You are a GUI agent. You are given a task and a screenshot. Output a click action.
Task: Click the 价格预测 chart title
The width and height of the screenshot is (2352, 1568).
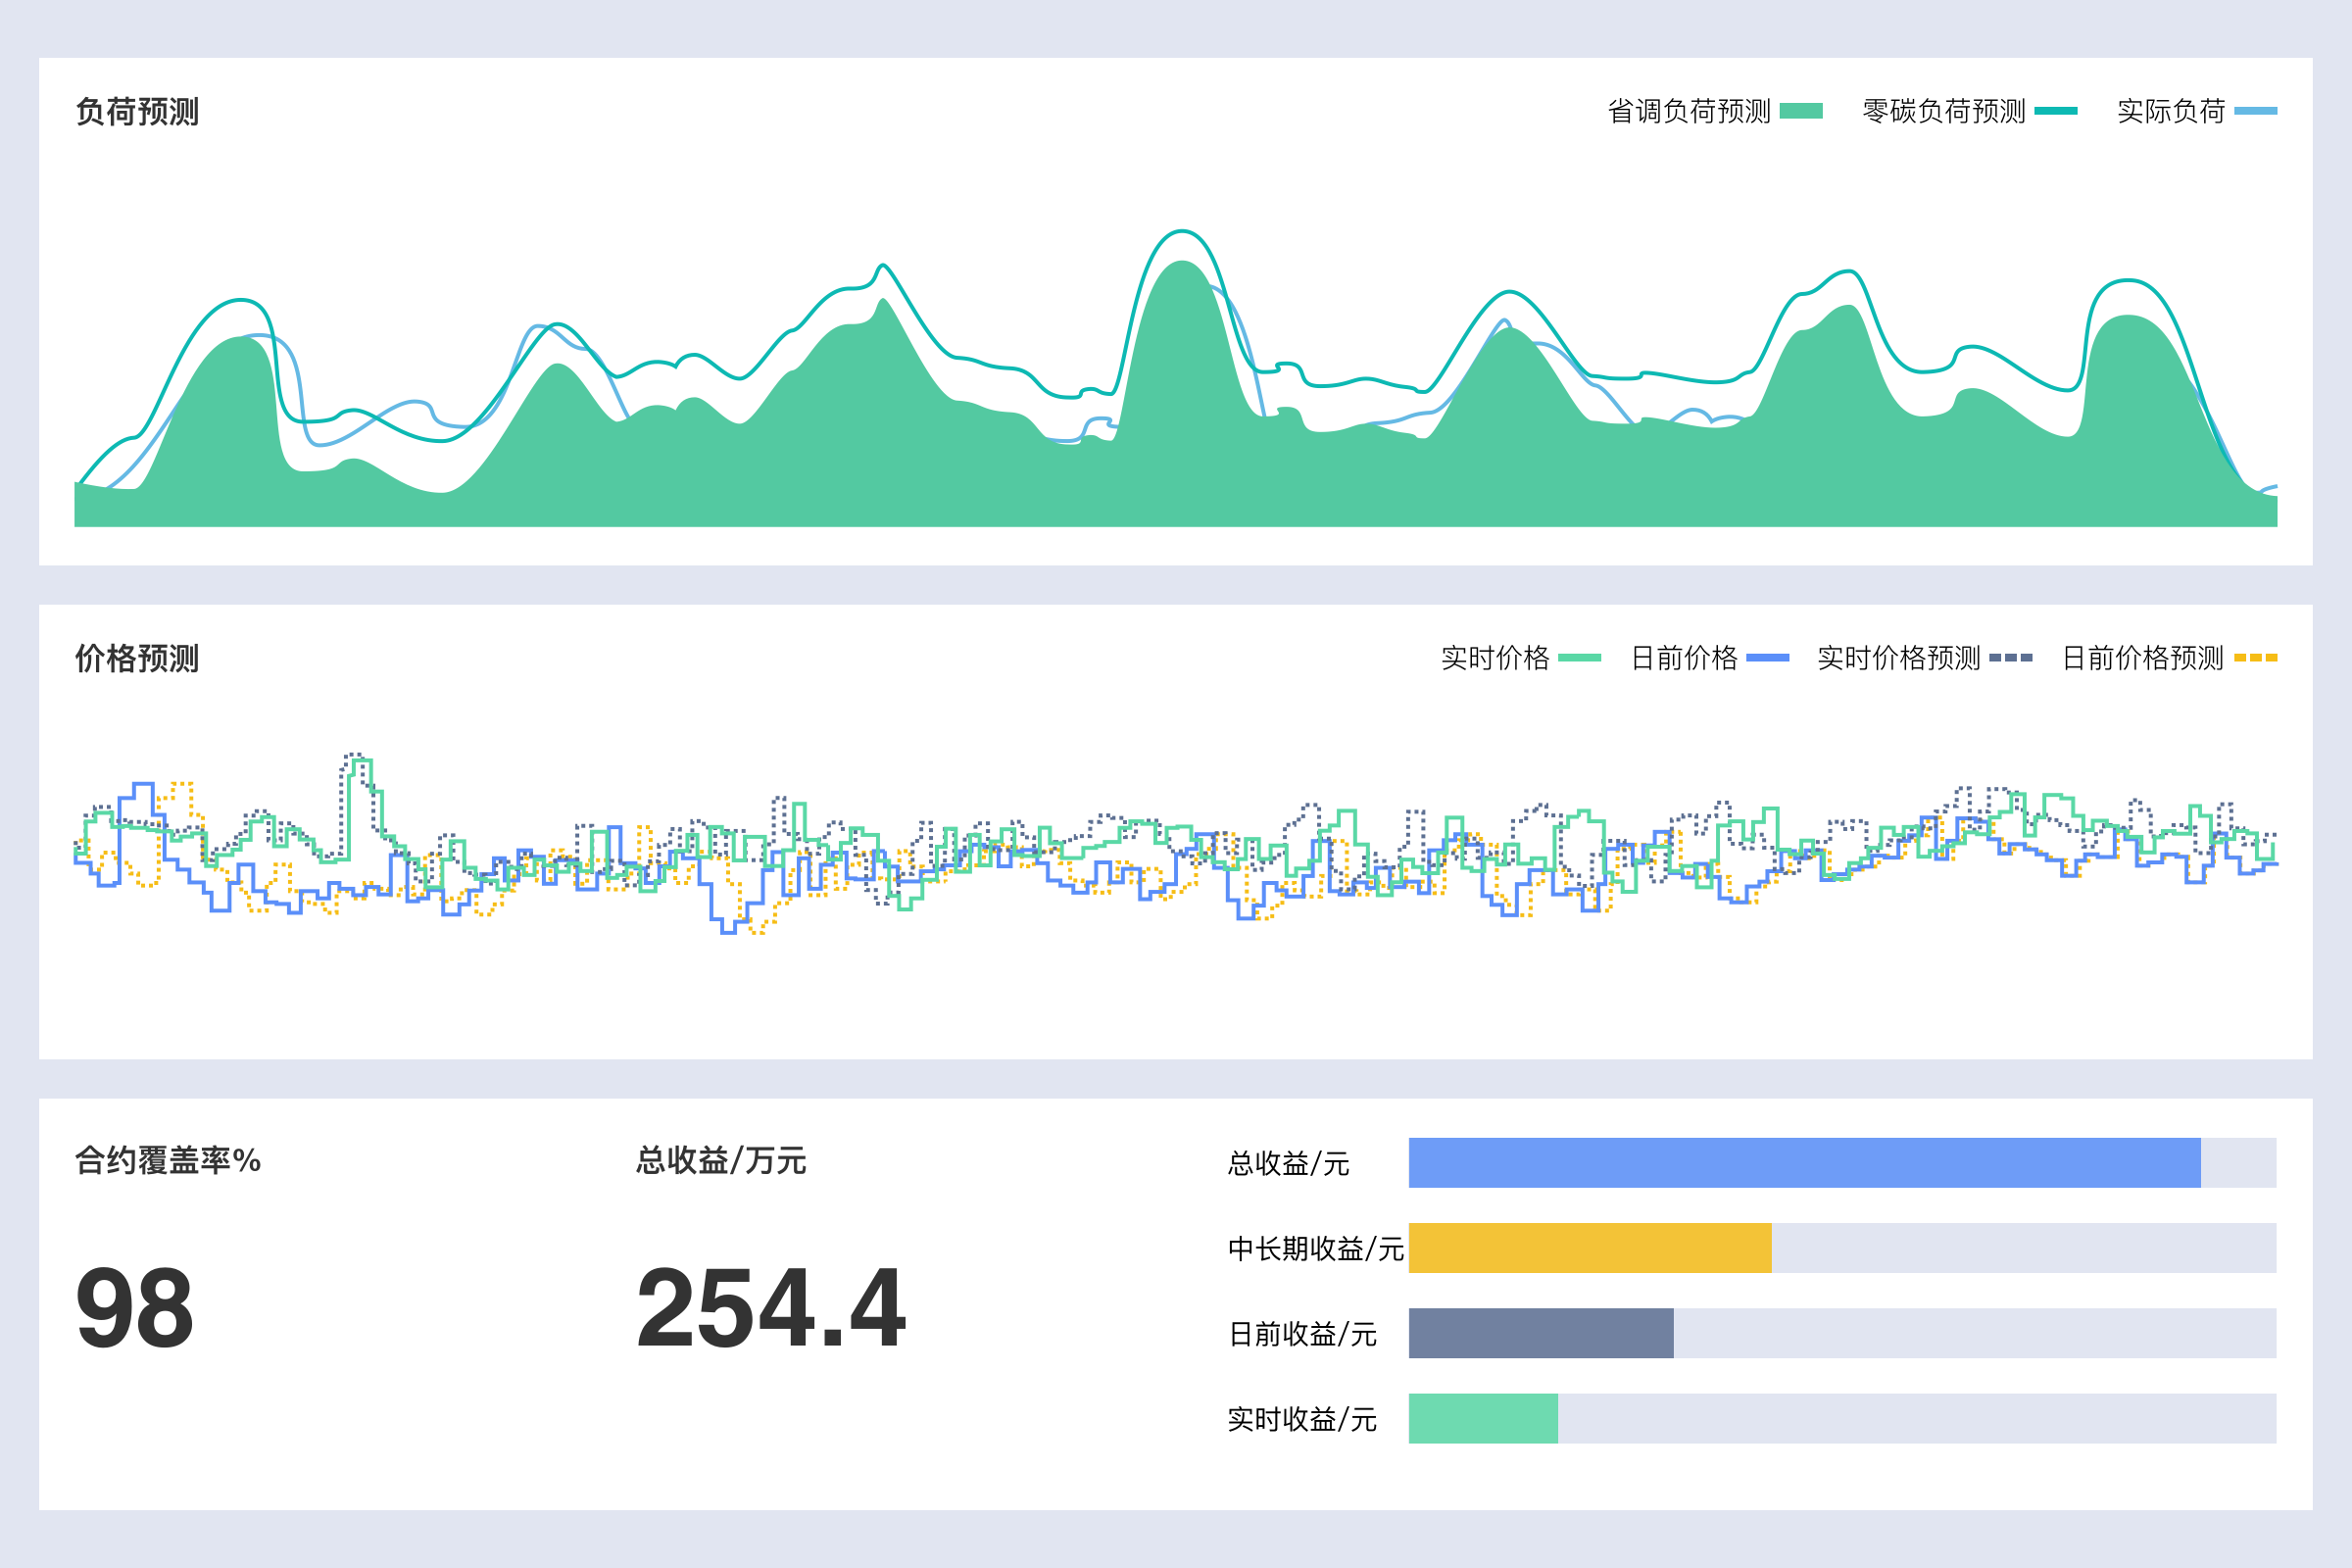point(137,659)
